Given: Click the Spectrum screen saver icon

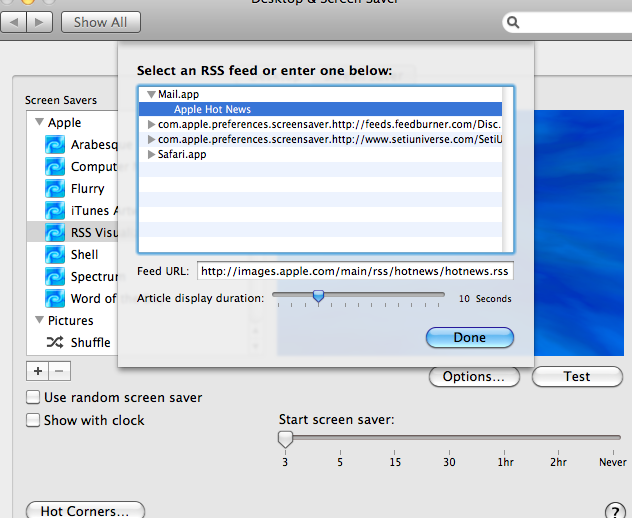Looking at the screenshot, I should [x=55, y=277].
